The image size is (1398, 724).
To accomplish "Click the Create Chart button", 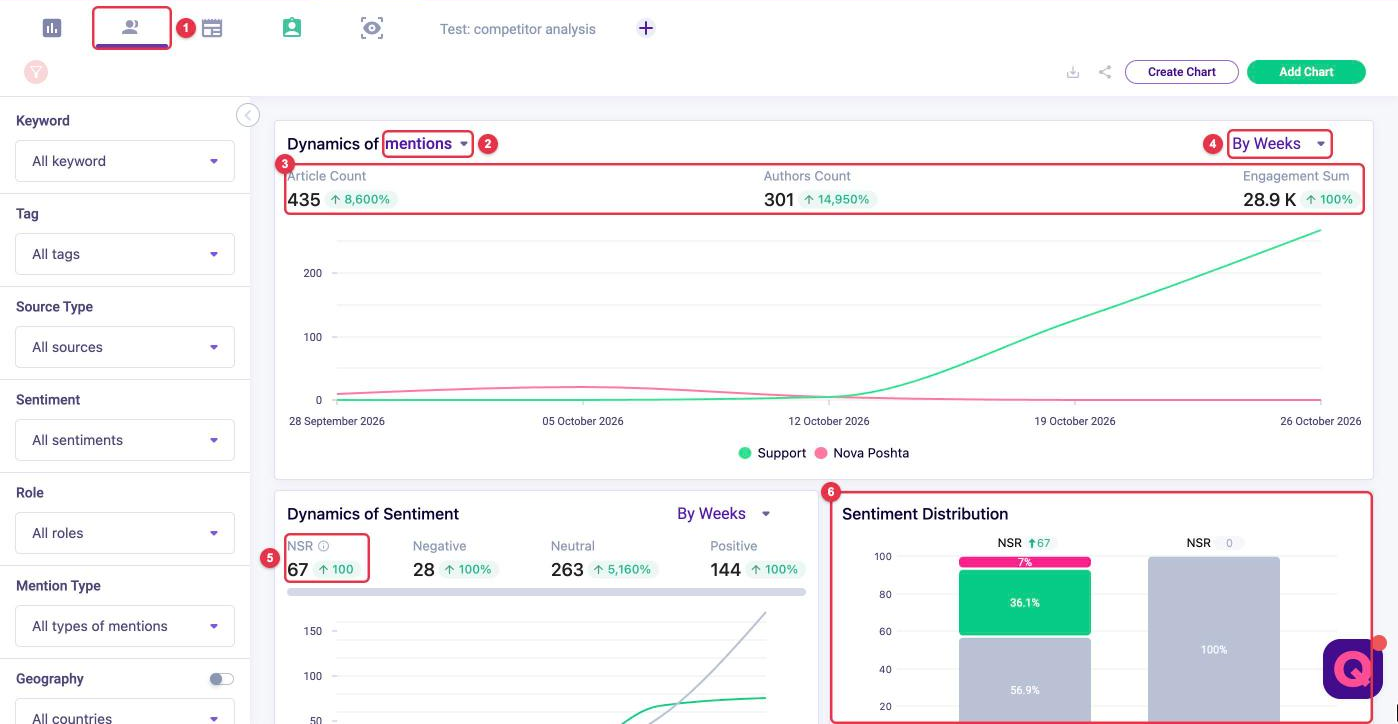I will pyautogui.click(x=1182, y=72).
